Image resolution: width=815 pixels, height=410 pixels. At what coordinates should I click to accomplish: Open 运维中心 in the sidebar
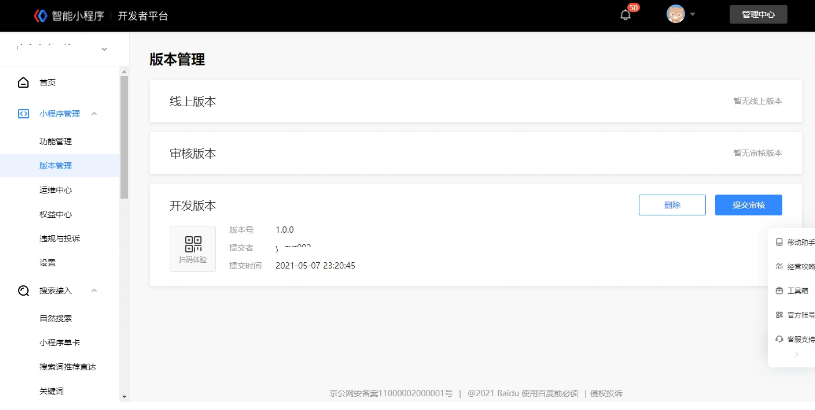pos(56,190)
